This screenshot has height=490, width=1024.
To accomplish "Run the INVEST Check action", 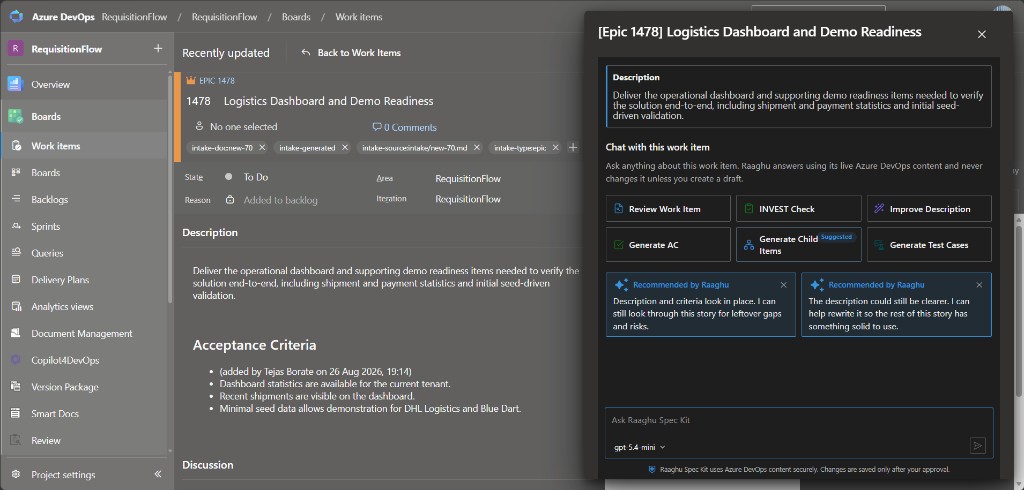I will 799,208.
